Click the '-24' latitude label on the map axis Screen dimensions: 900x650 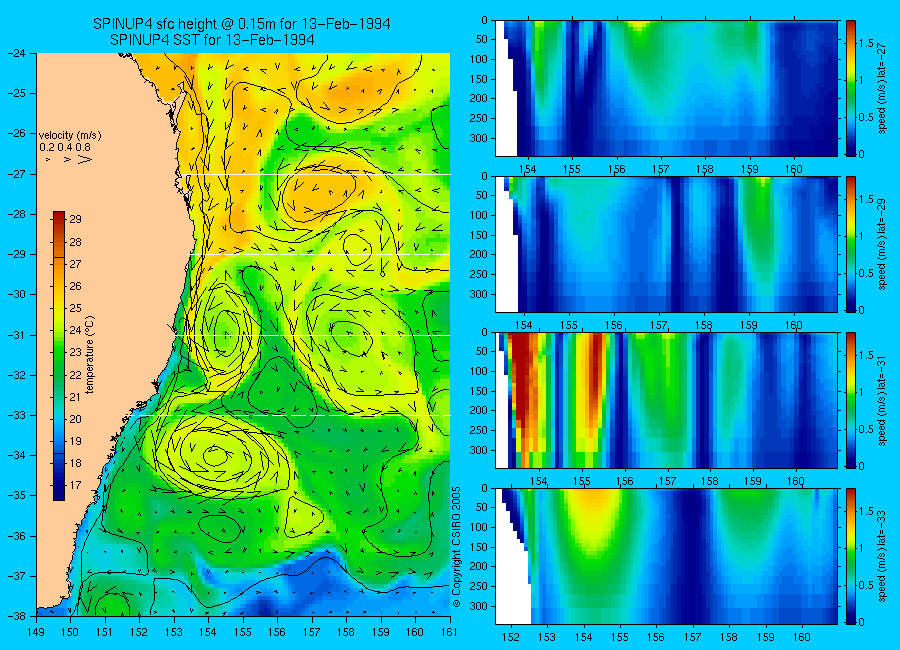(17, 53)
